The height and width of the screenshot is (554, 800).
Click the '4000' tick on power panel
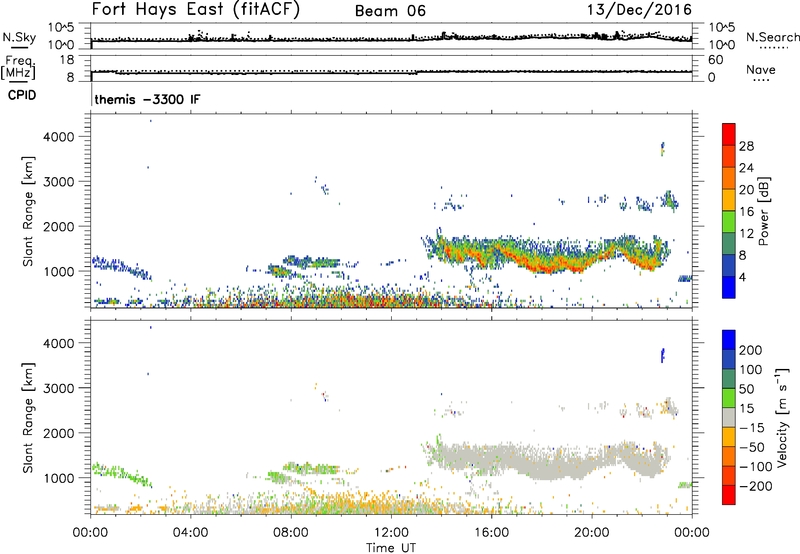click(59, 137)
